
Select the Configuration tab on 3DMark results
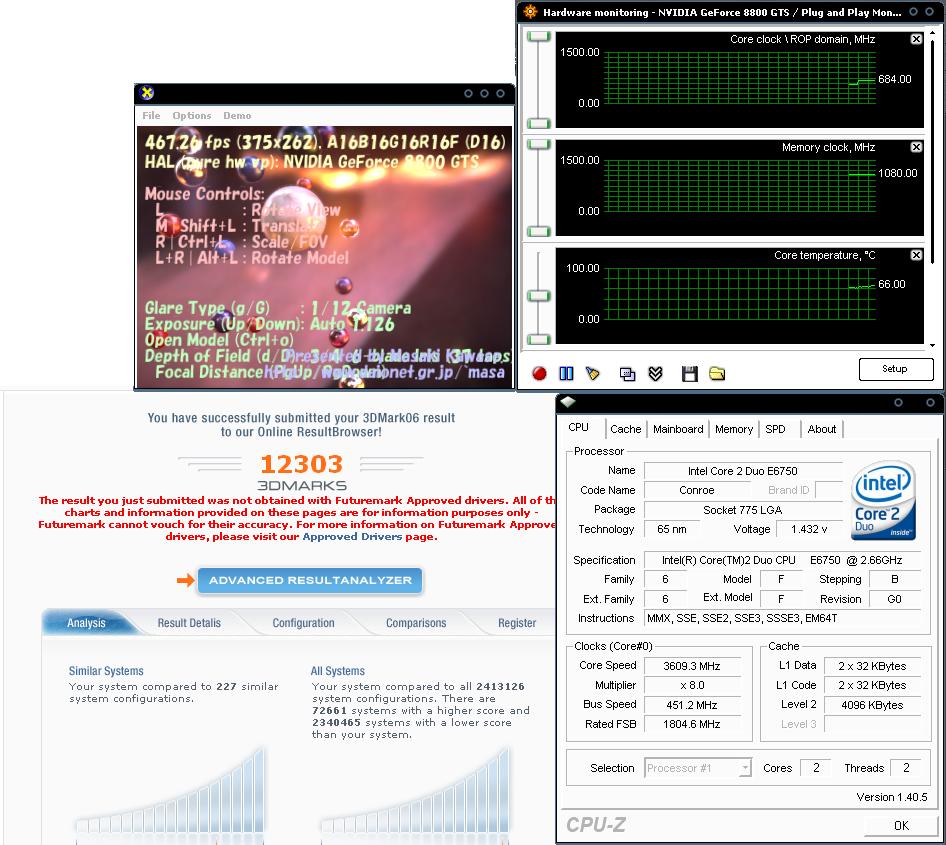pyautogui.click(x=303, y=623)
